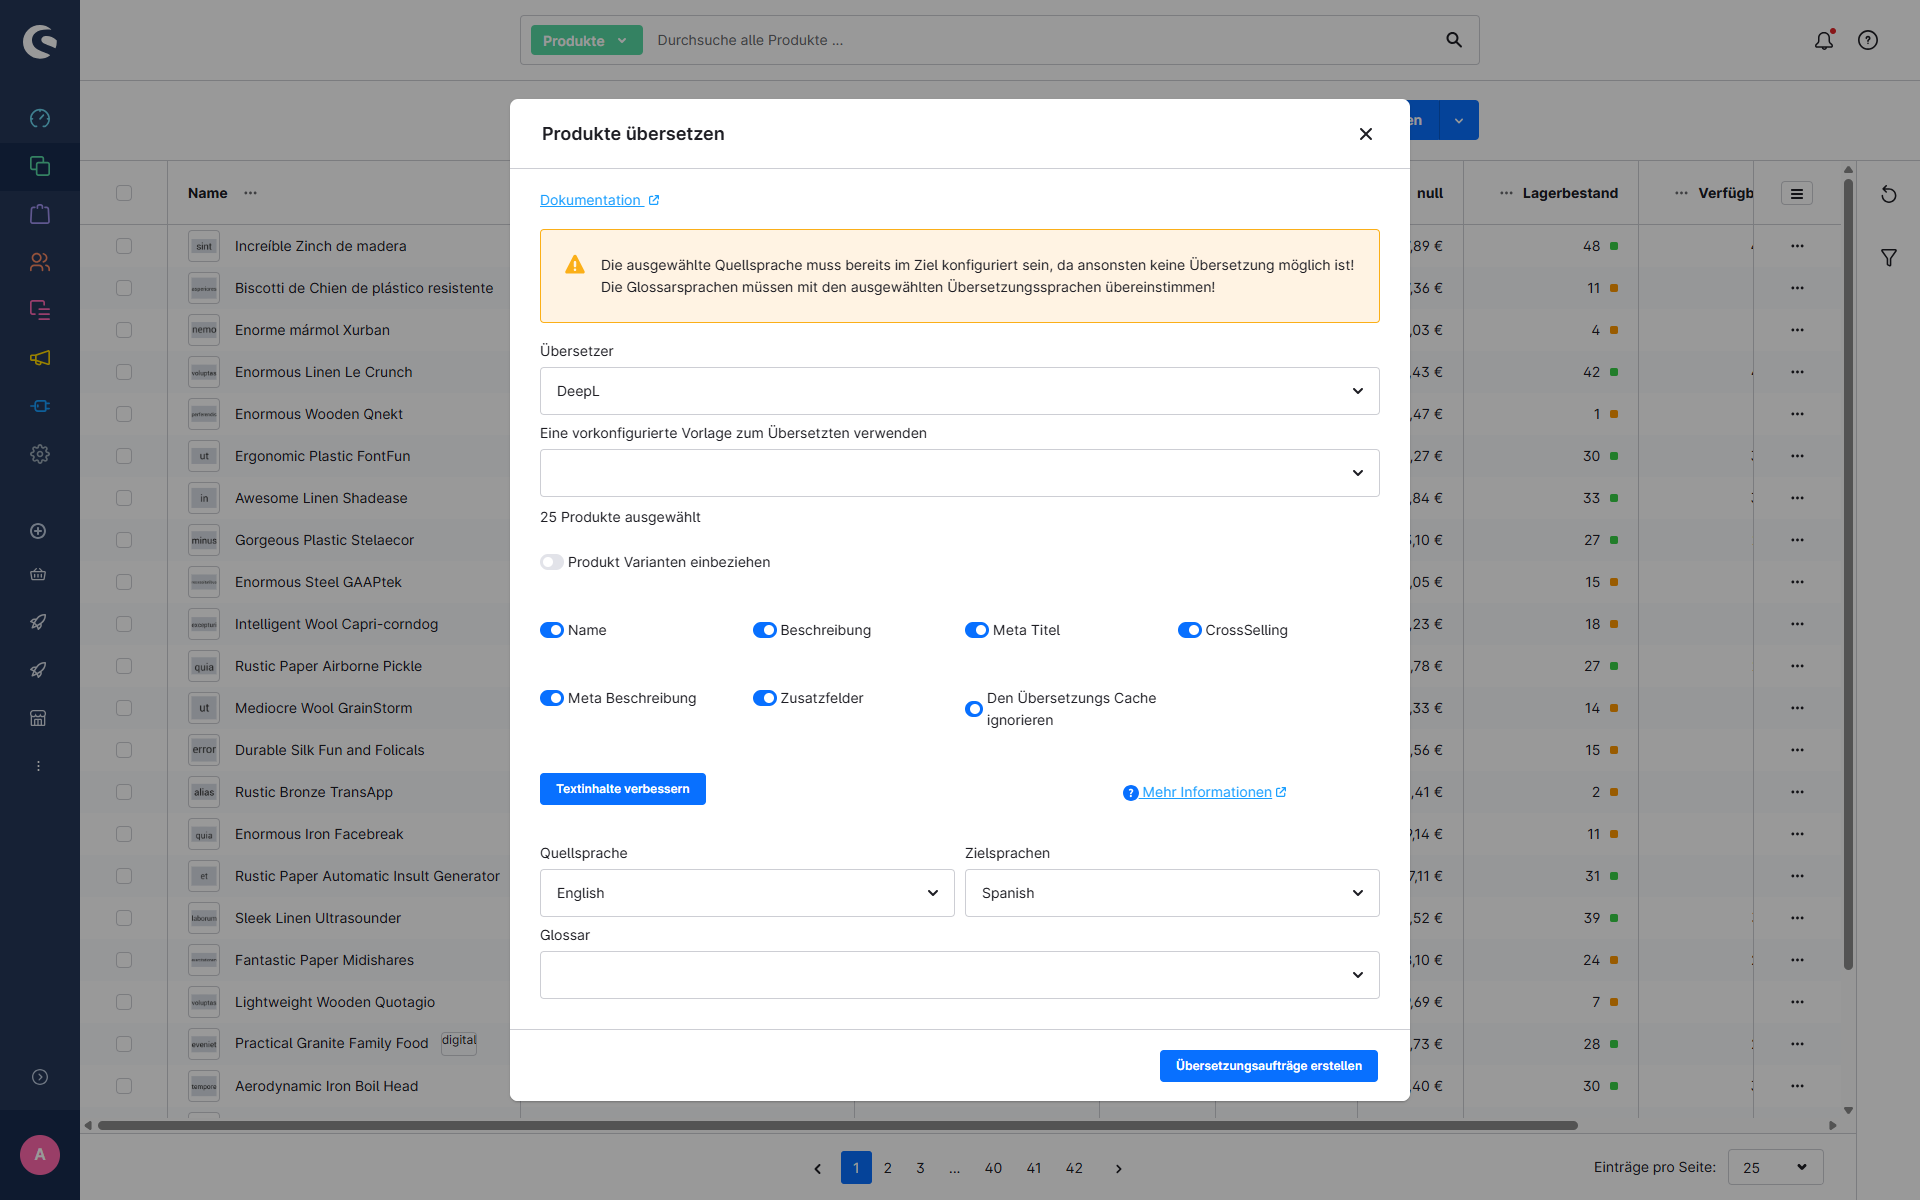Viewport: 1920px width, 1200px height.
Task: Open the Produkte search scope menu
Action: point(586,41)
